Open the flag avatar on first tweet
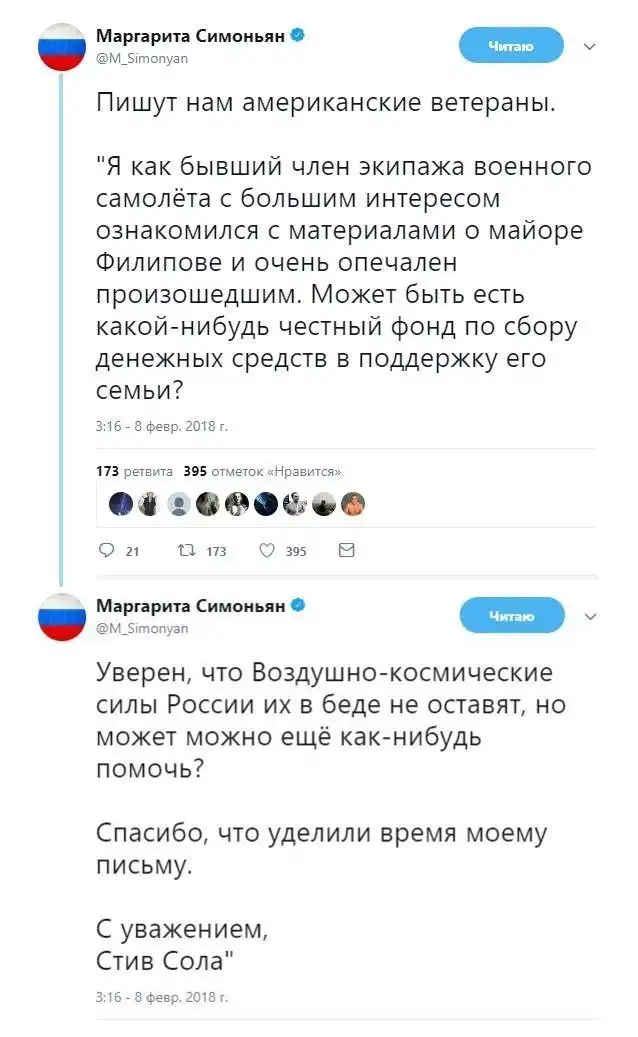Image resolution: width=638 pixels, height=1037 pixels. click(62, 46)
